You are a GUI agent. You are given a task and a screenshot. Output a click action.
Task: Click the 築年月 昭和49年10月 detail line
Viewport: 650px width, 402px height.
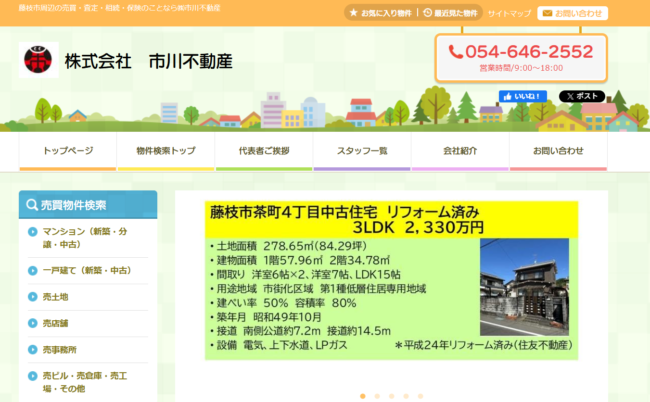[266, 317]
